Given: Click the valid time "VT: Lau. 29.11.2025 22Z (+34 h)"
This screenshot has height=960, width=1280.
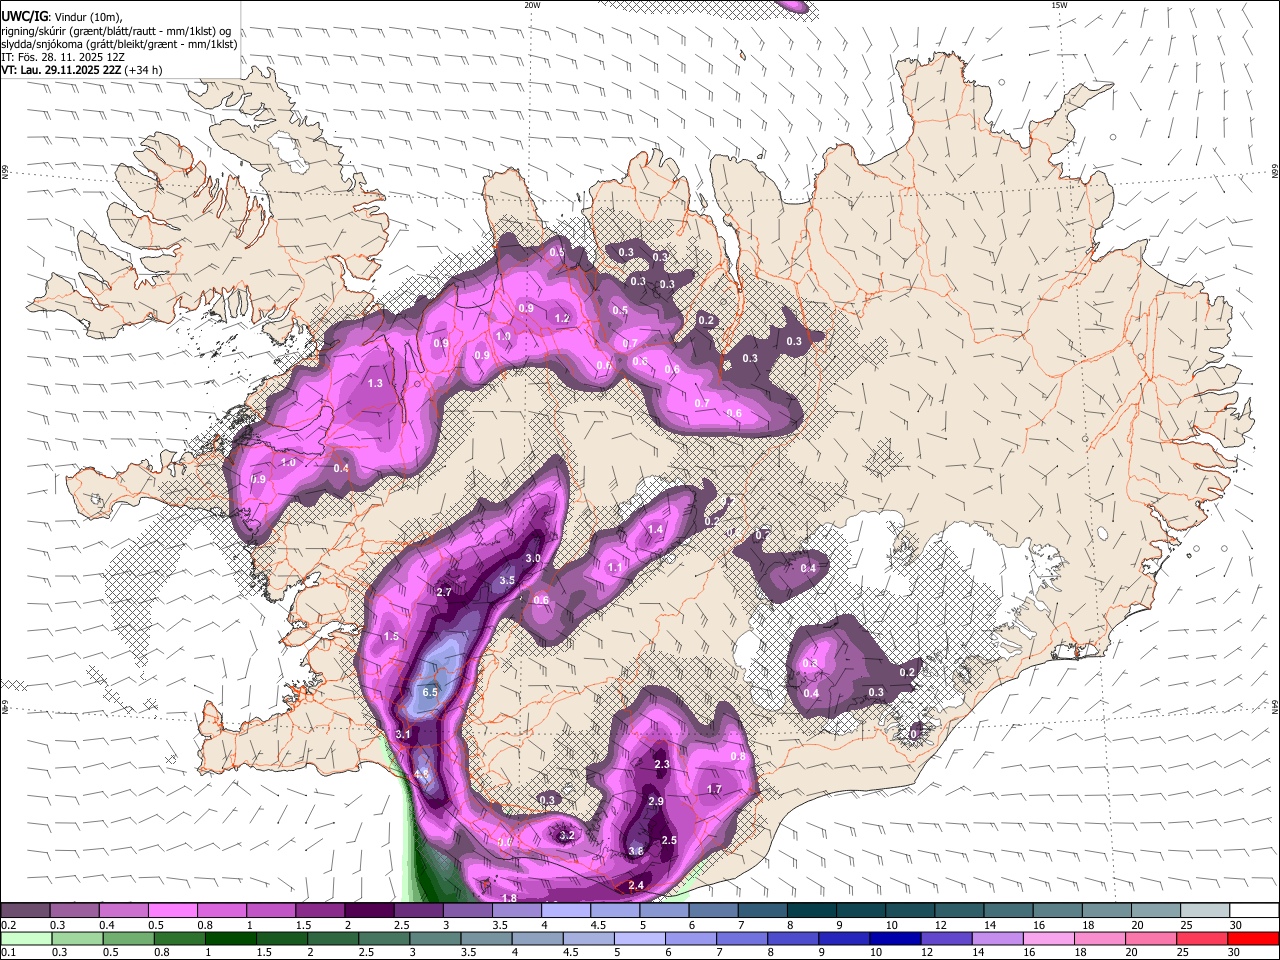Looking at the screenshot, I should [82, 70].
